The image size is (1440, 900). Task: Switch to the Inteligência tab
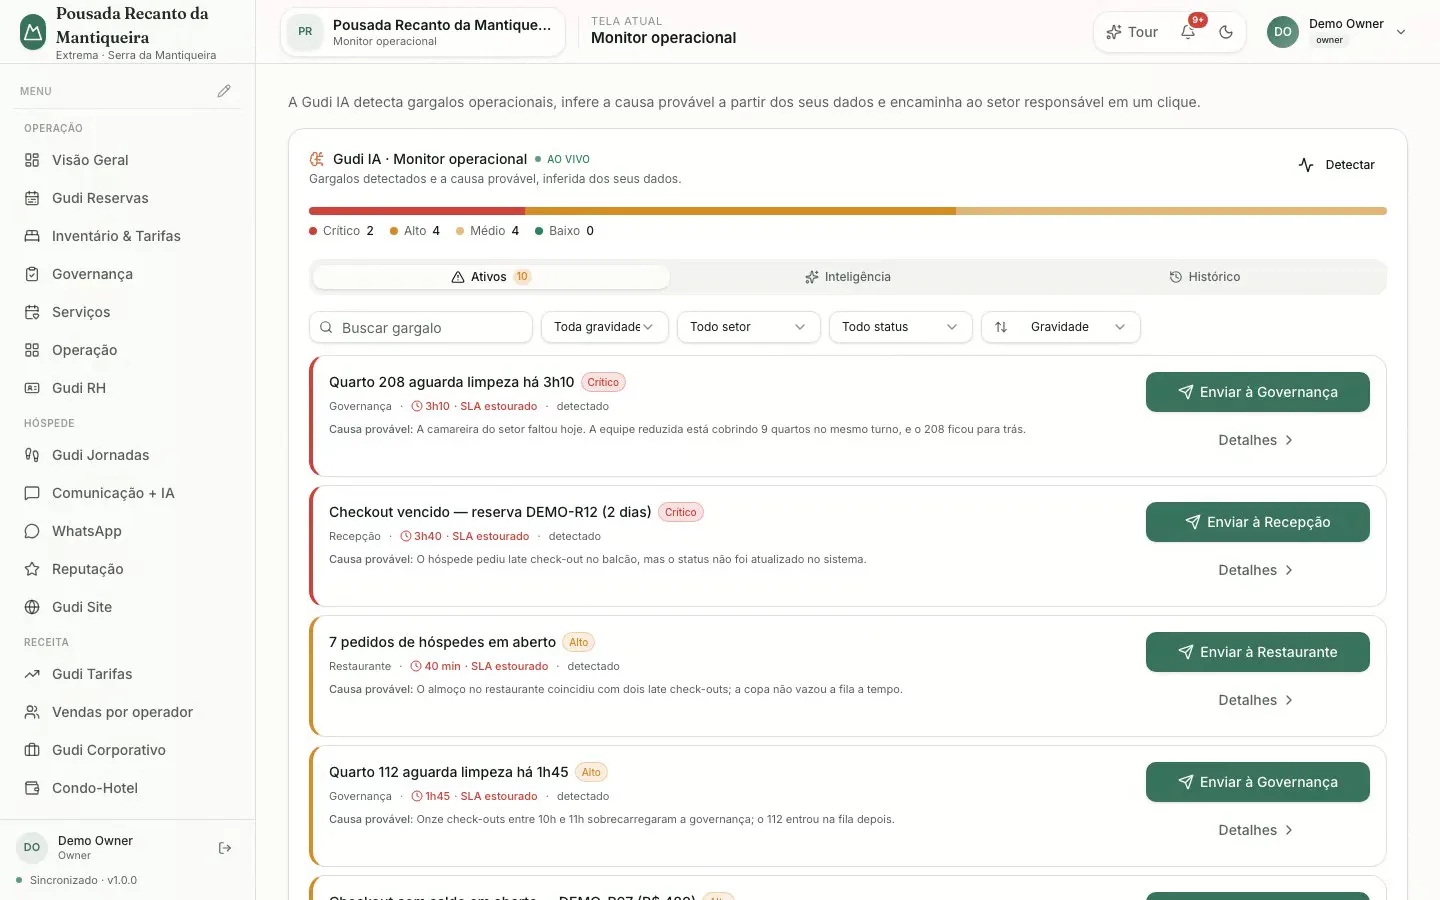[848, 277]
